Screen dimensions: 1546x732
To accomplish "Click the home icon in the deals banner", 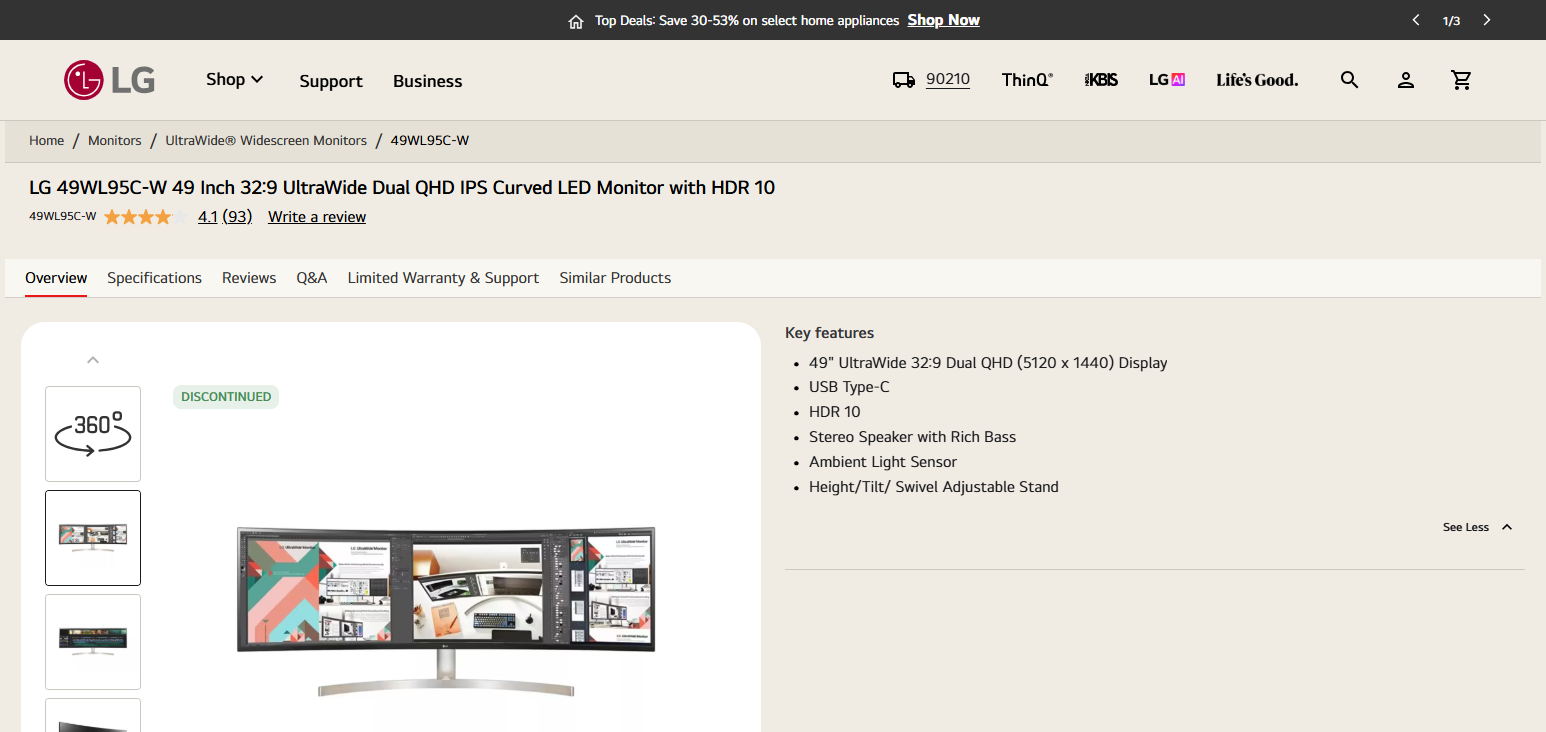I will [575, 20].
